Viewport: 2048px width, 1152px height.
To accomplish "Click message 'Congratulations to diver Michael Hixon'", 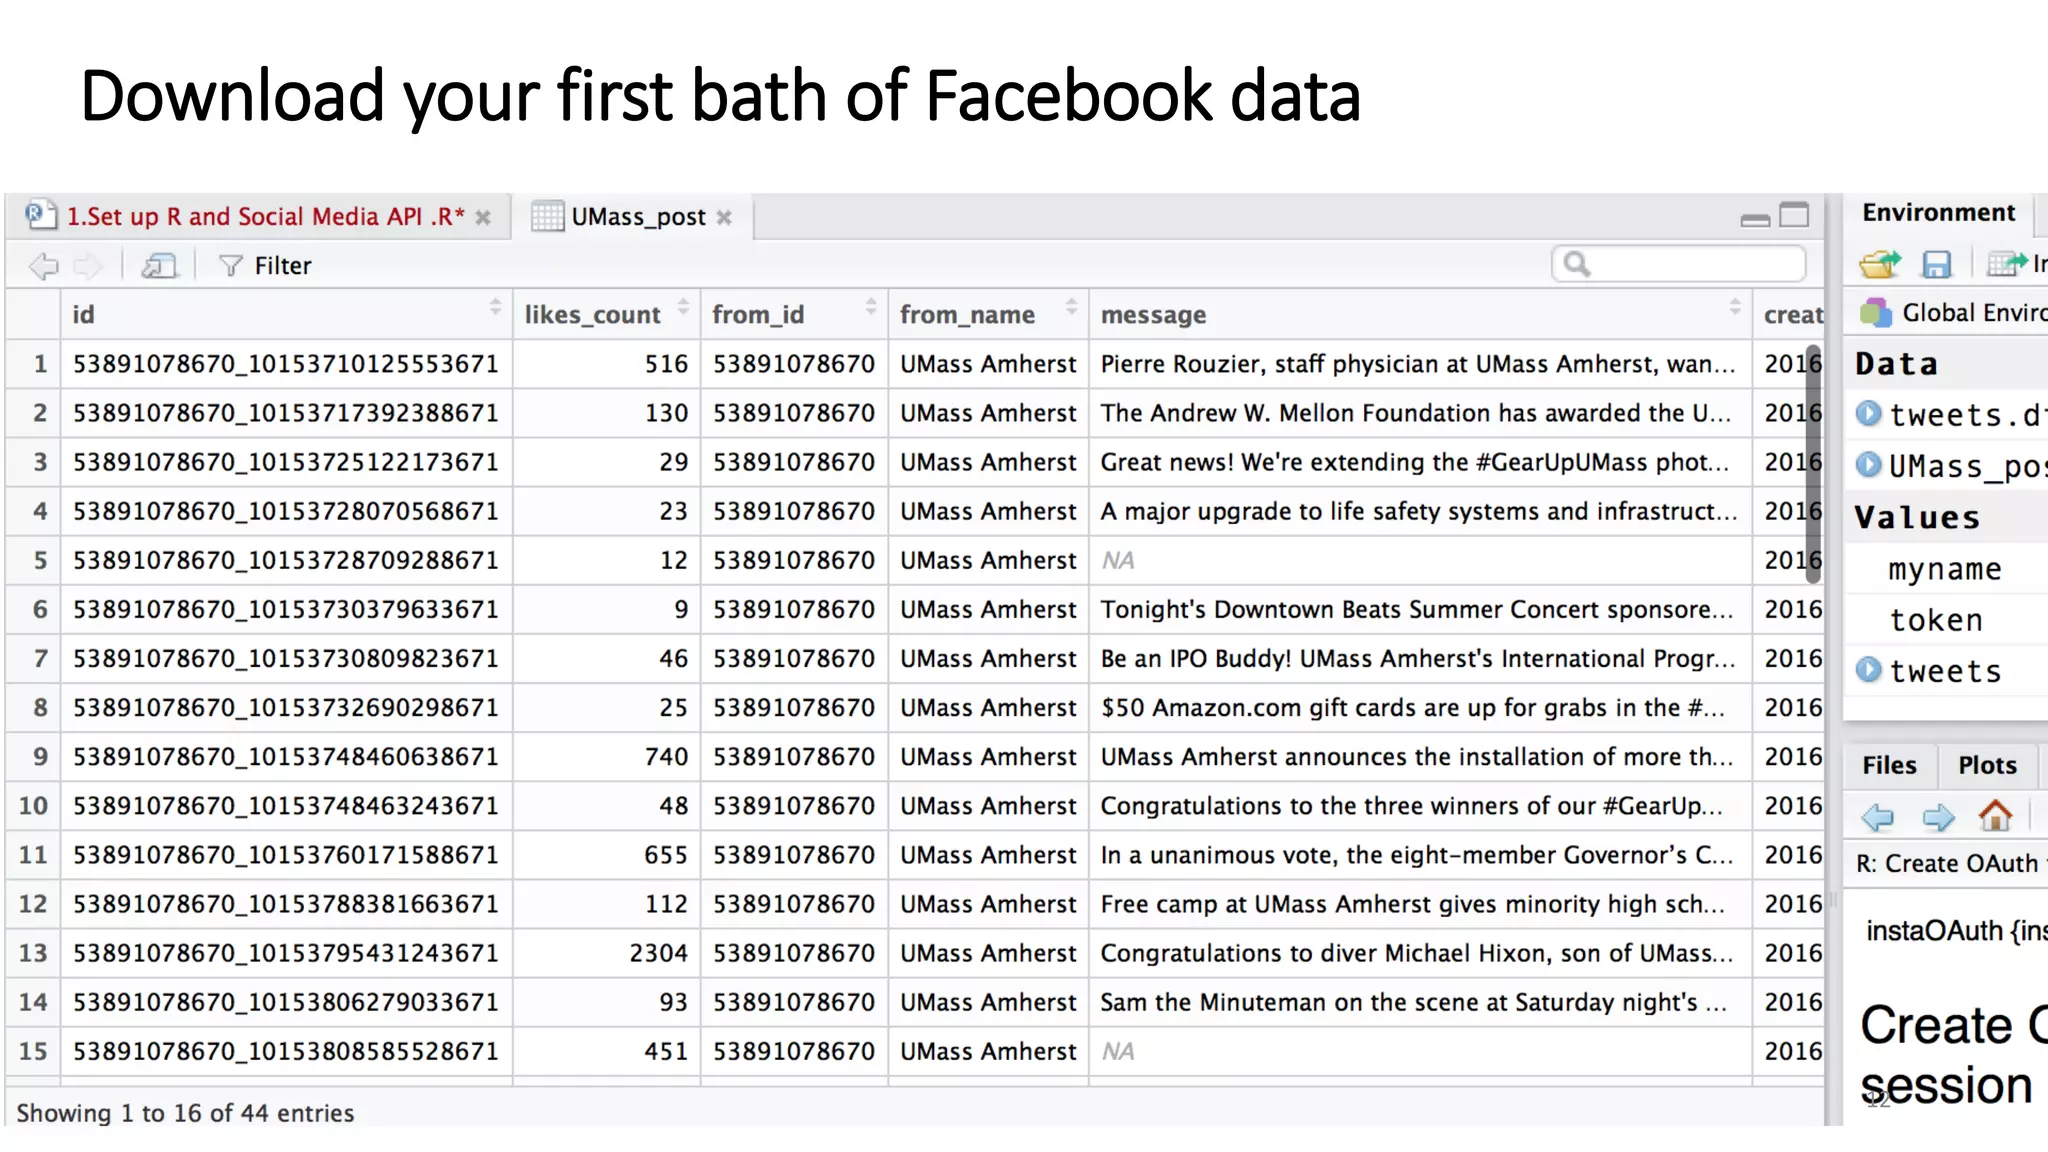I will coord(1420,953).
